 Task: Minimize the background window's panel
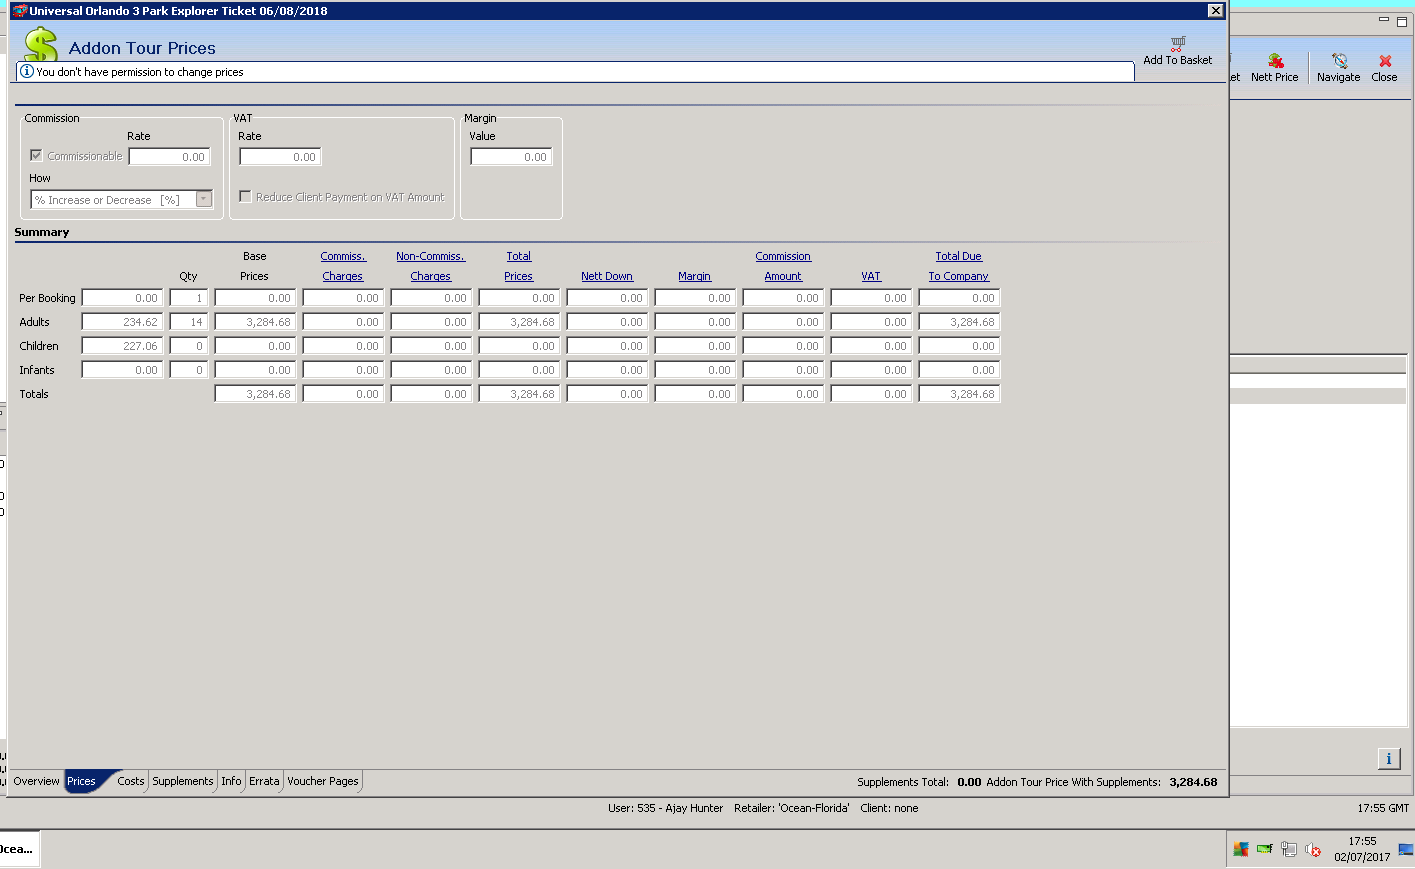(x=1385, y=20)
